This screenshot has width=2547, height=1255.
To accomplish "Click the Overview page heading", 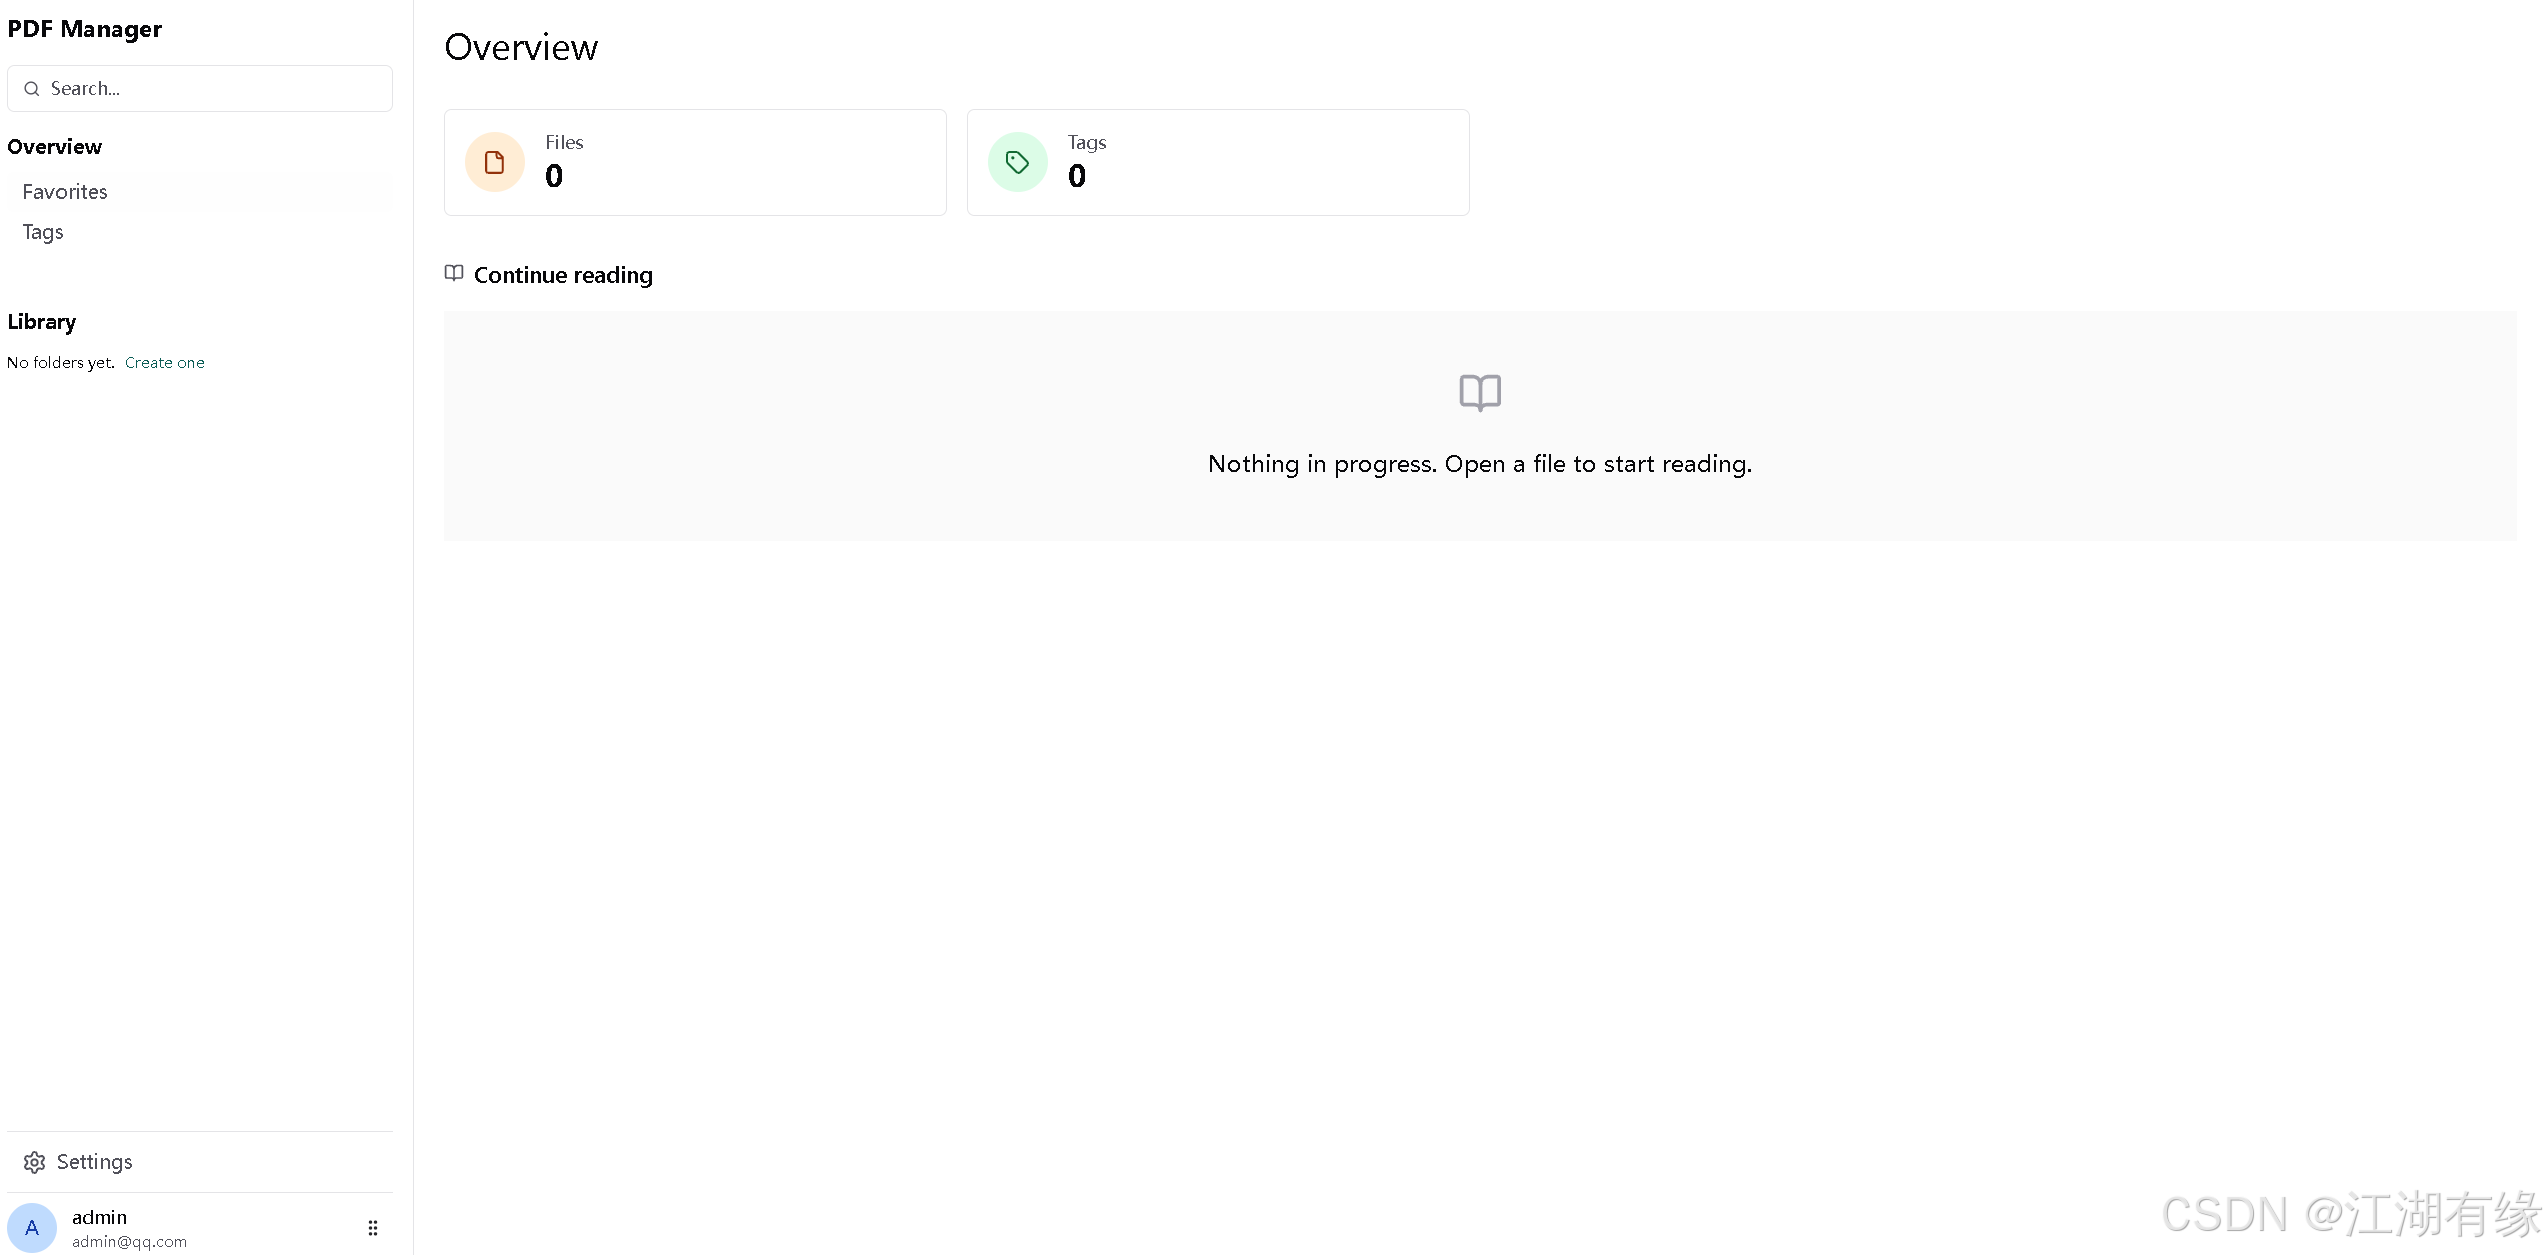I will pyautogui.click(x=521, y=48).
